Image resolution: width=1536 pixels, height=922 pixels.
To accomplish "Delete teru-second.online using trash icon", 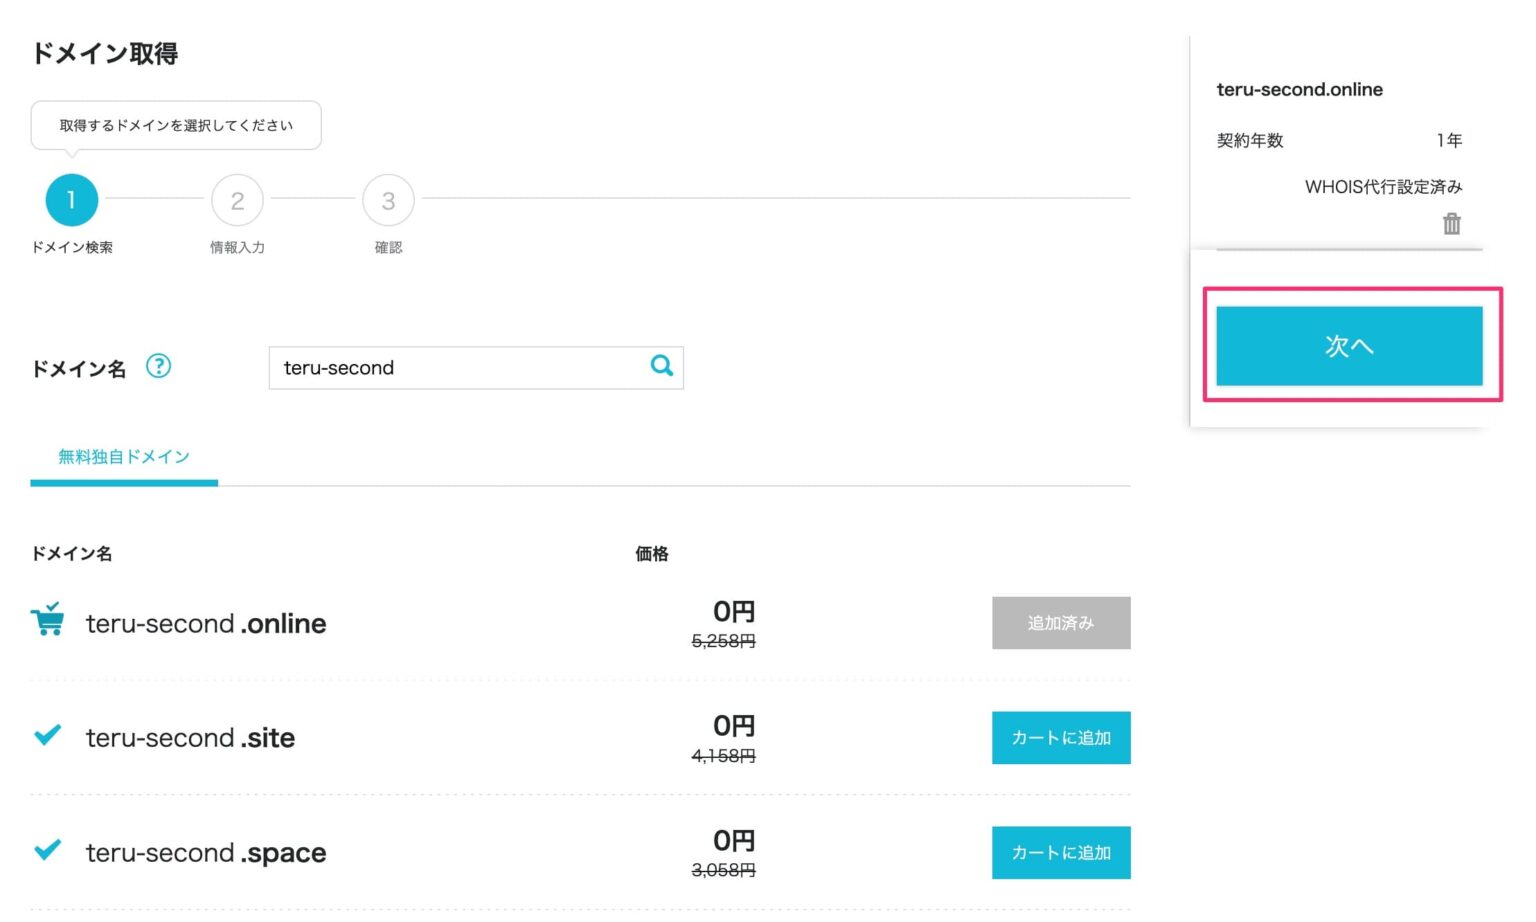I will (1451, 224).
